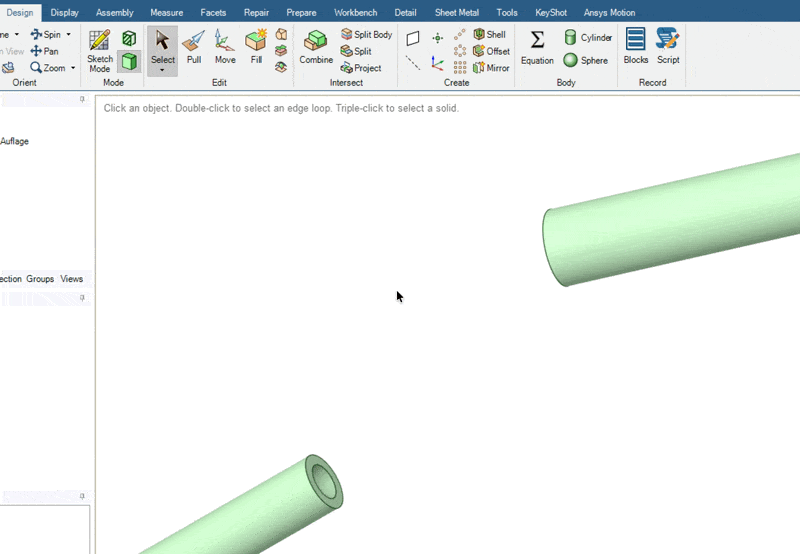Screen dimensions: 800x554
Task: Switch to the Sheet Metal ribbon tab
Action: pos(456,13)
